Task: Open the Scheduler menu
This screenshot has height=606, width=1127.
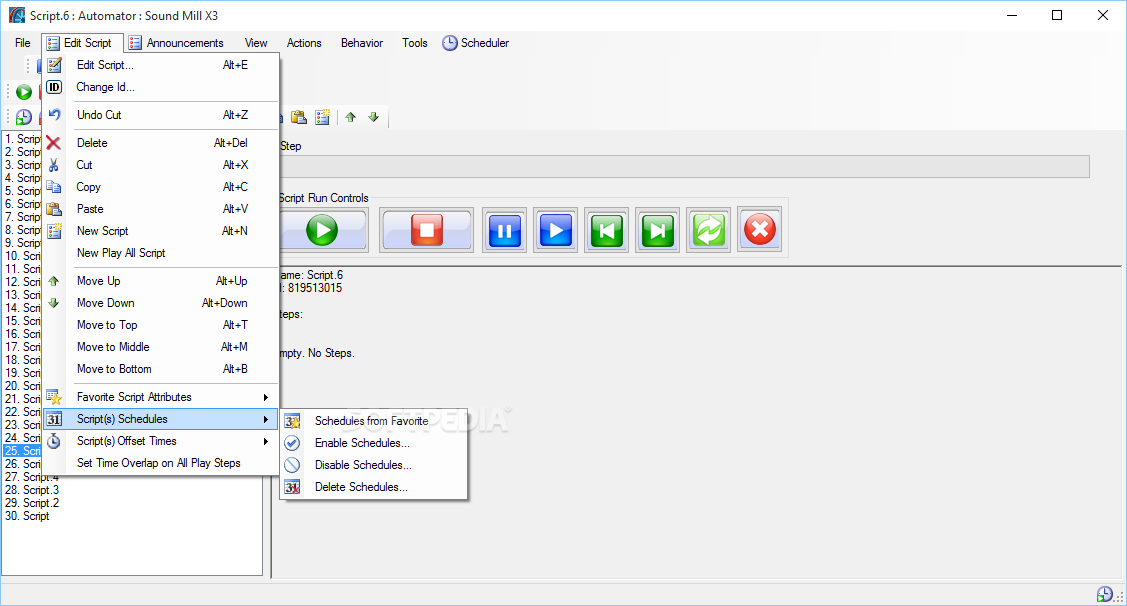Action: tap(476, 43)
